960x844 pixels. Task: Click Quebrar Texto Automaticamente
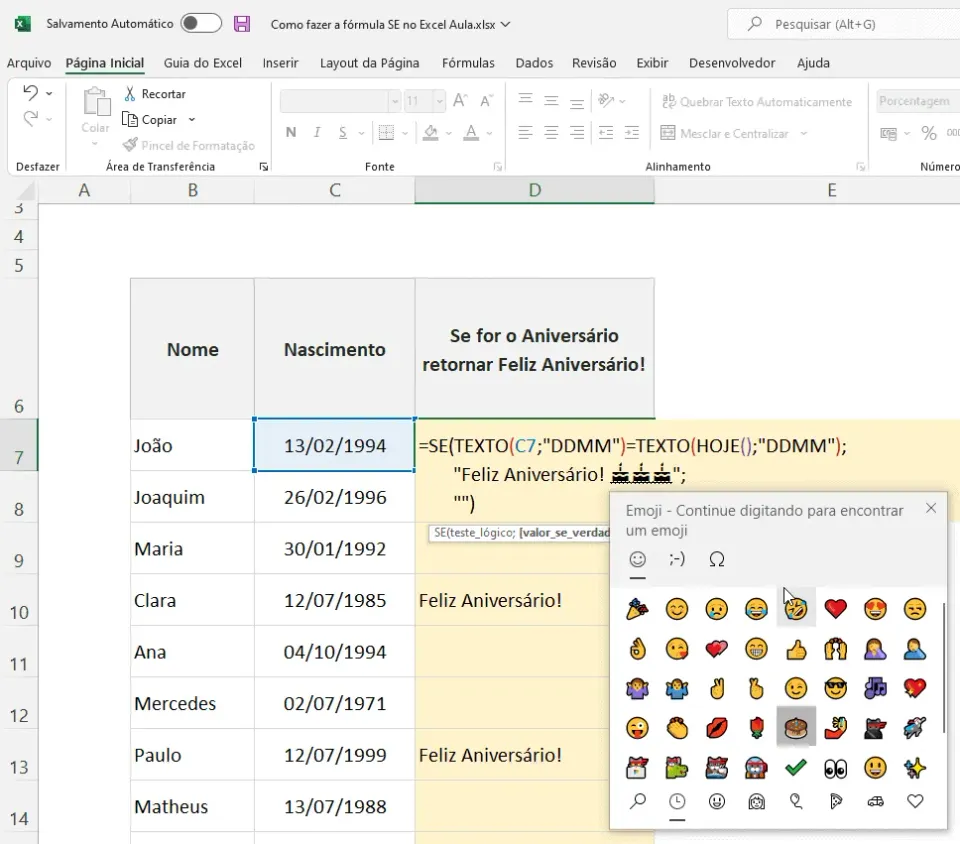coord(757,102)
